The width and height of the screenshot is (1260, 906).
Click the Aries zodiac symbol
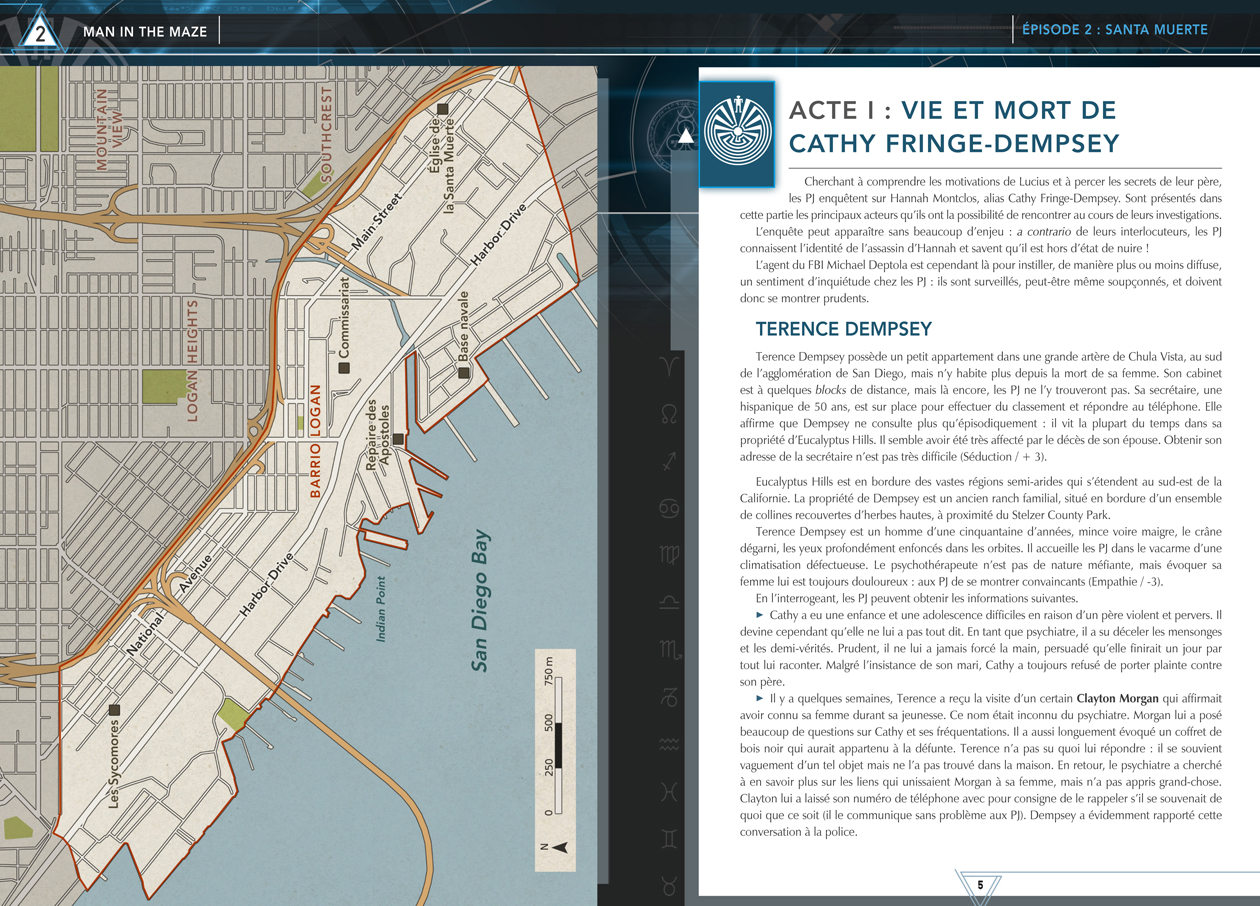click(x=669, y=364)
